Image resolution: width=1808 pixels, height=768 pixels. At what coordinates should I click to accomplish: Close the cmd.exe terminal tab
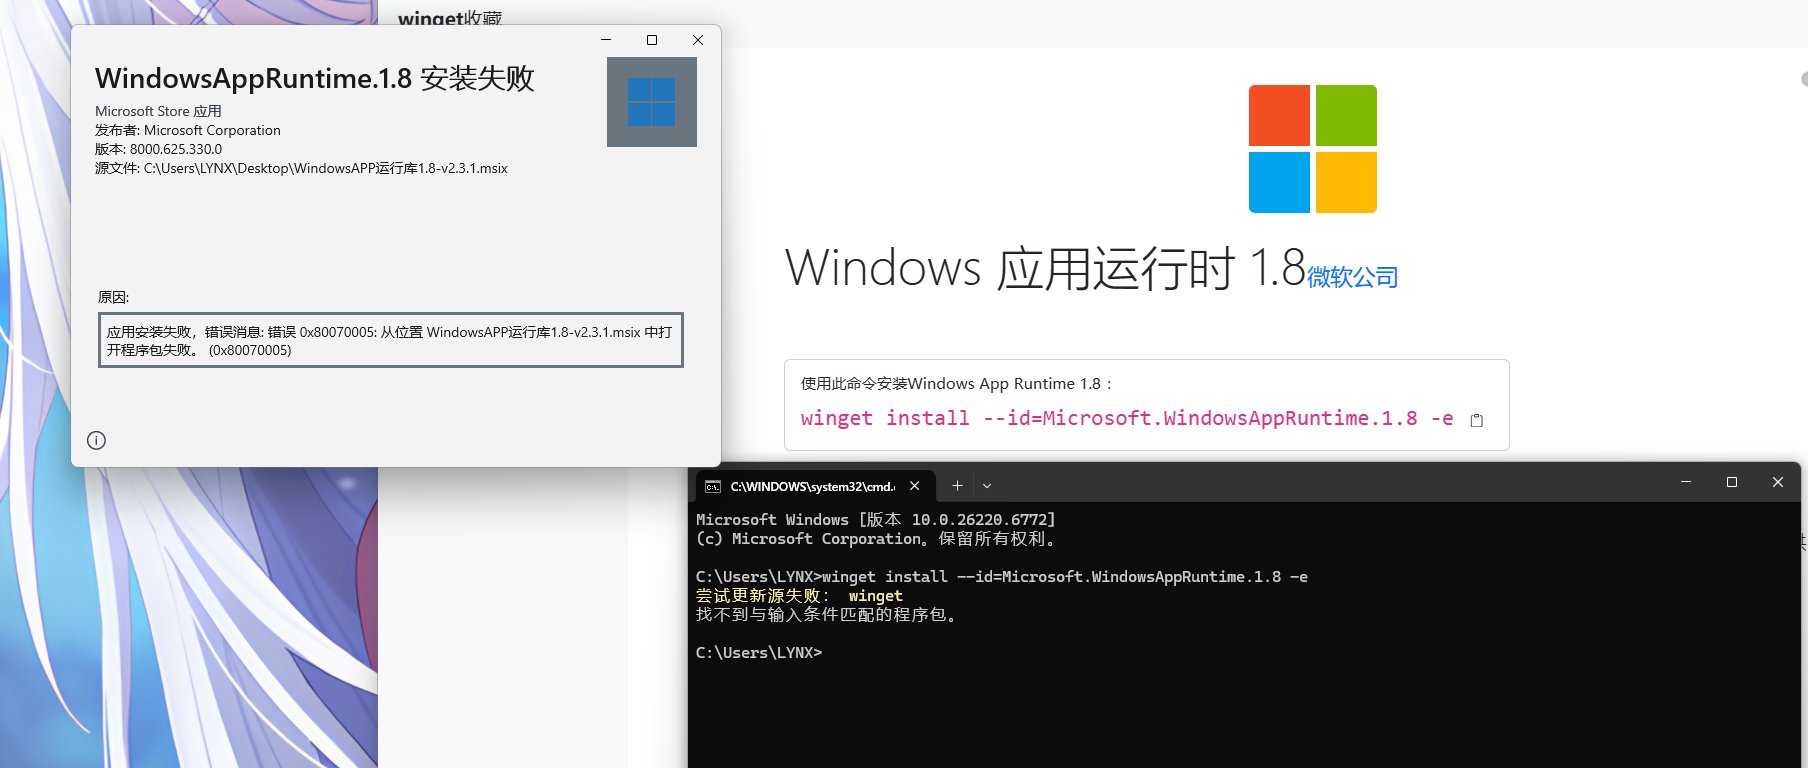[914, 486]
